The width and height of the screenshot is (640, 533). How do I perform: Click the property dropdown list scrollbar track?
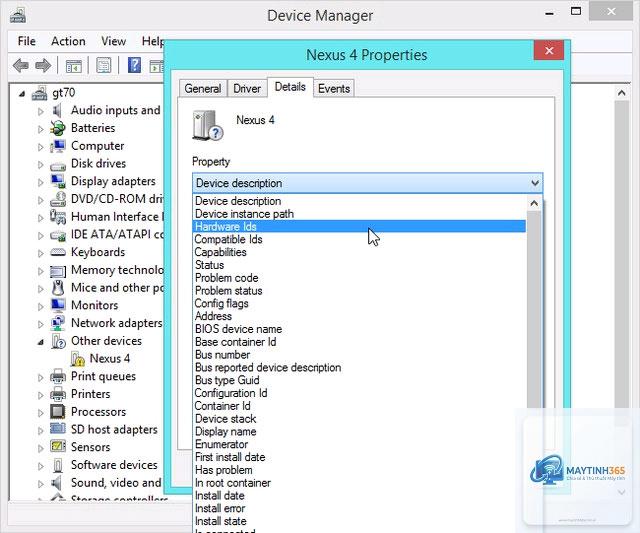534,310
